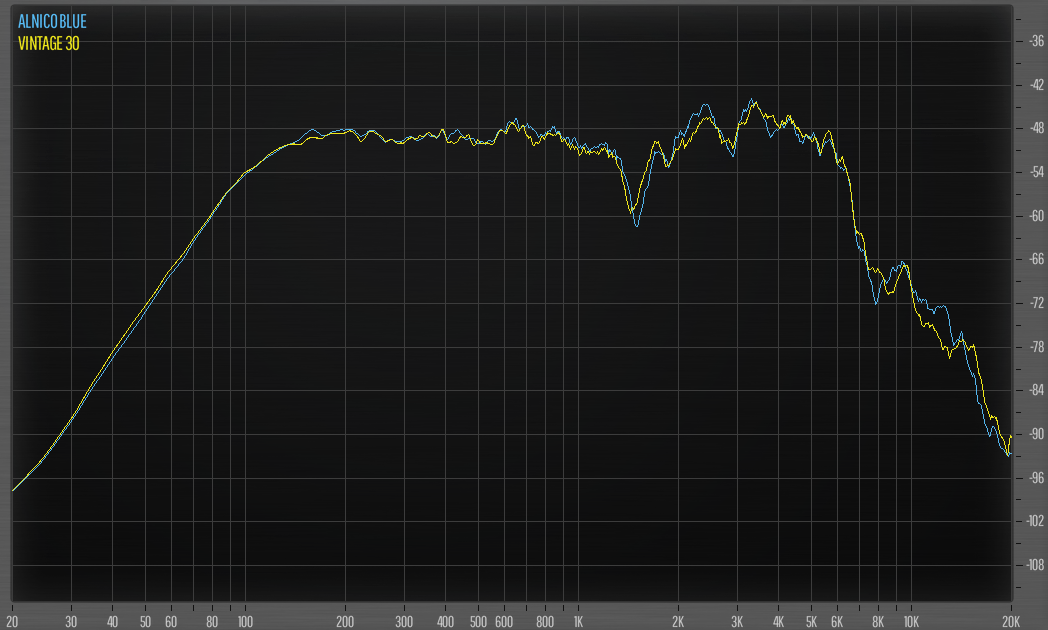The image size is (1048, 630).
Task: Click the -102 dB scale label
Action: click(x=1035, y=521)
